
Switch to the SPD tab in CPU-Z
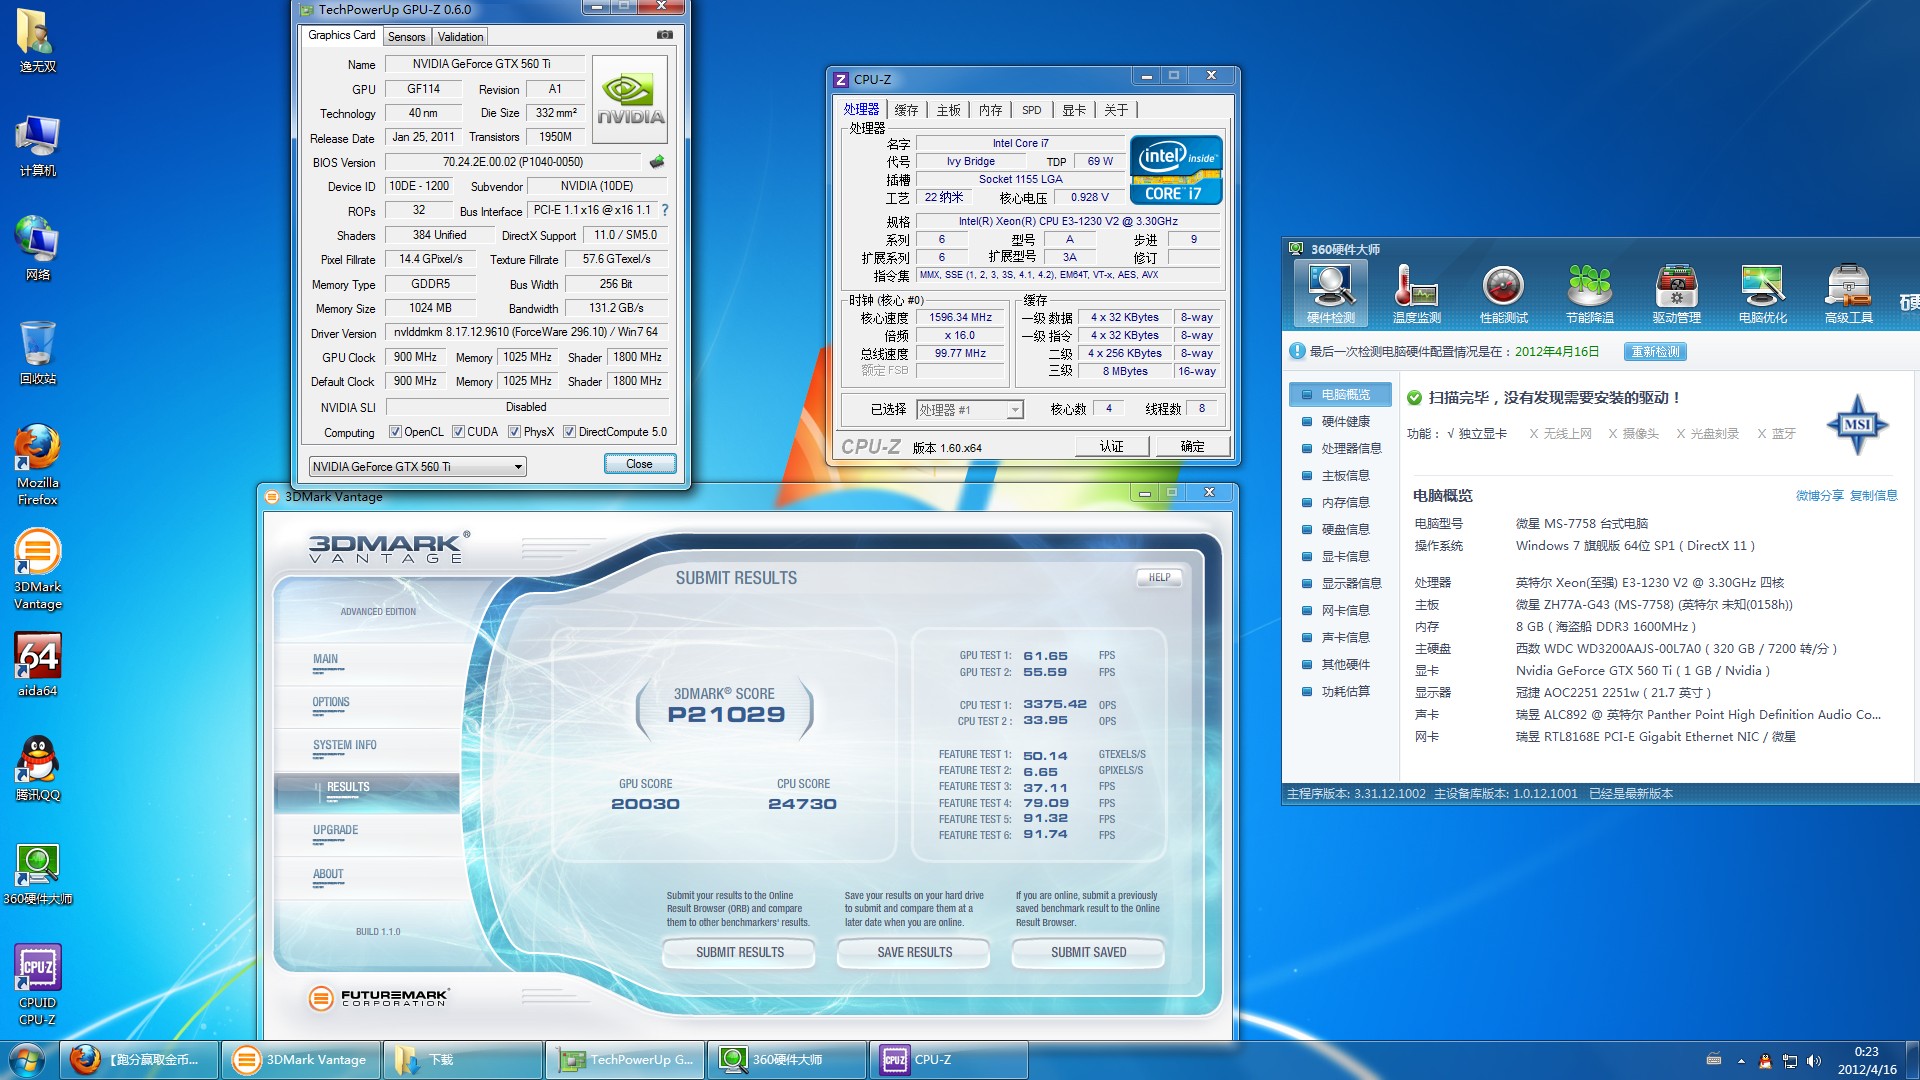[x=1031, y=110]
